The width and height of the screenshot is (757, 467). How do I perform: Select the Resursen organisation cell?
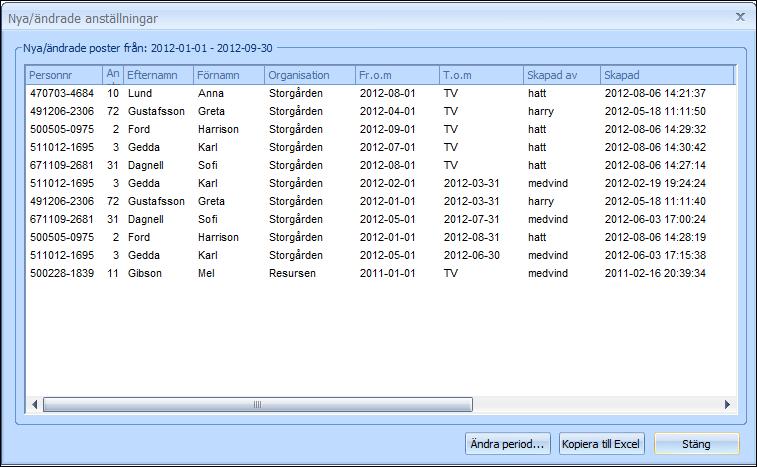(x=292, y=273)
